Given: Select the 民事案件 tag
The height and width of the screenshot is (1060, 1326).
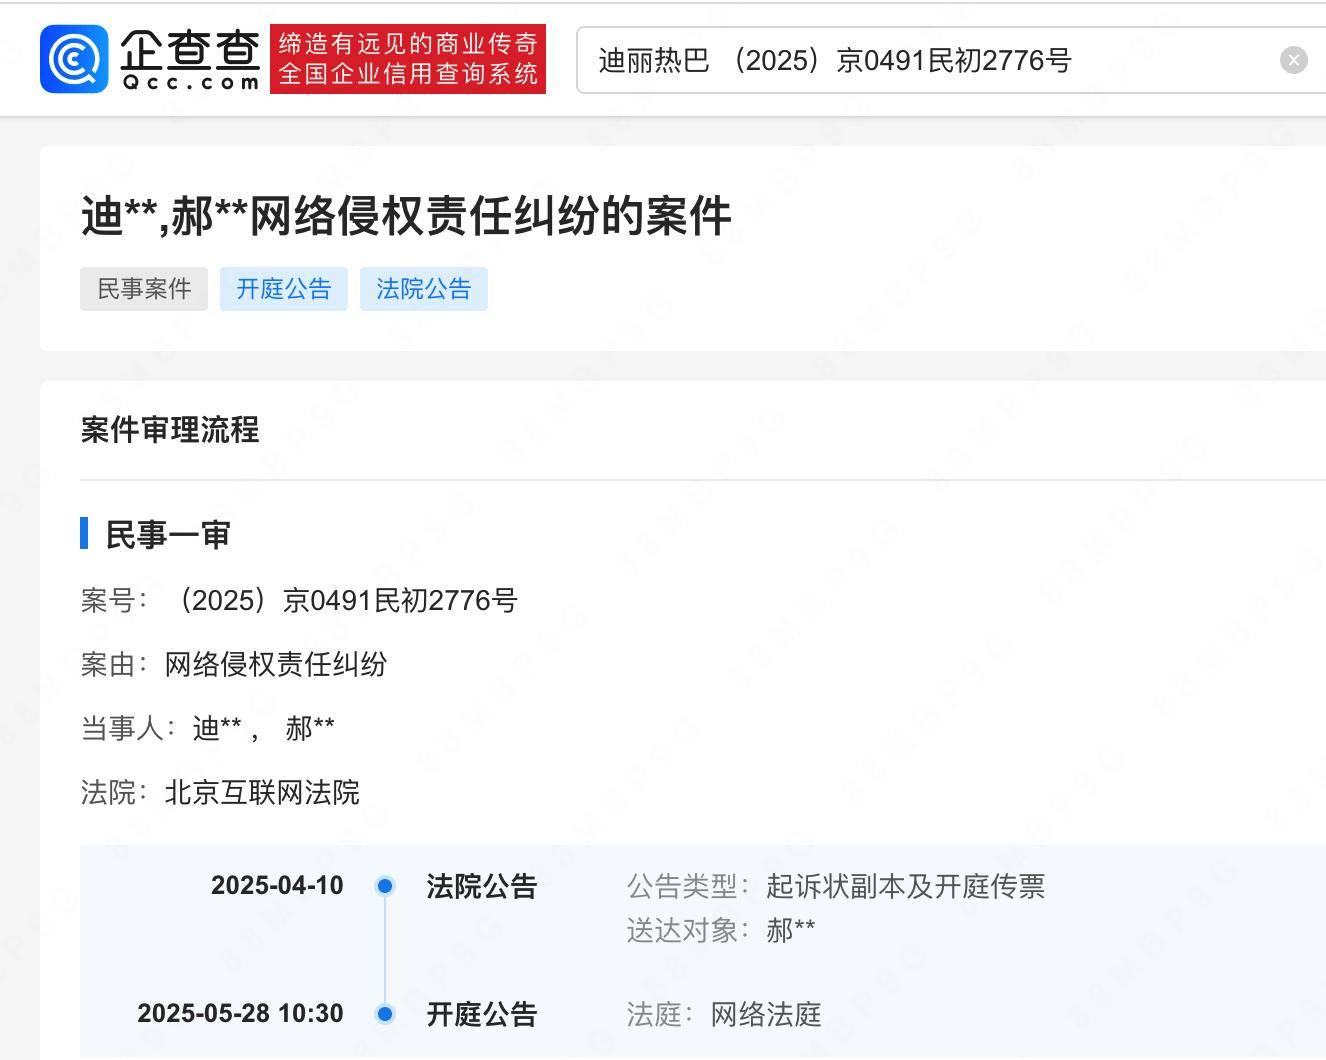Looking at the screenshot, I should click(144, 289).
